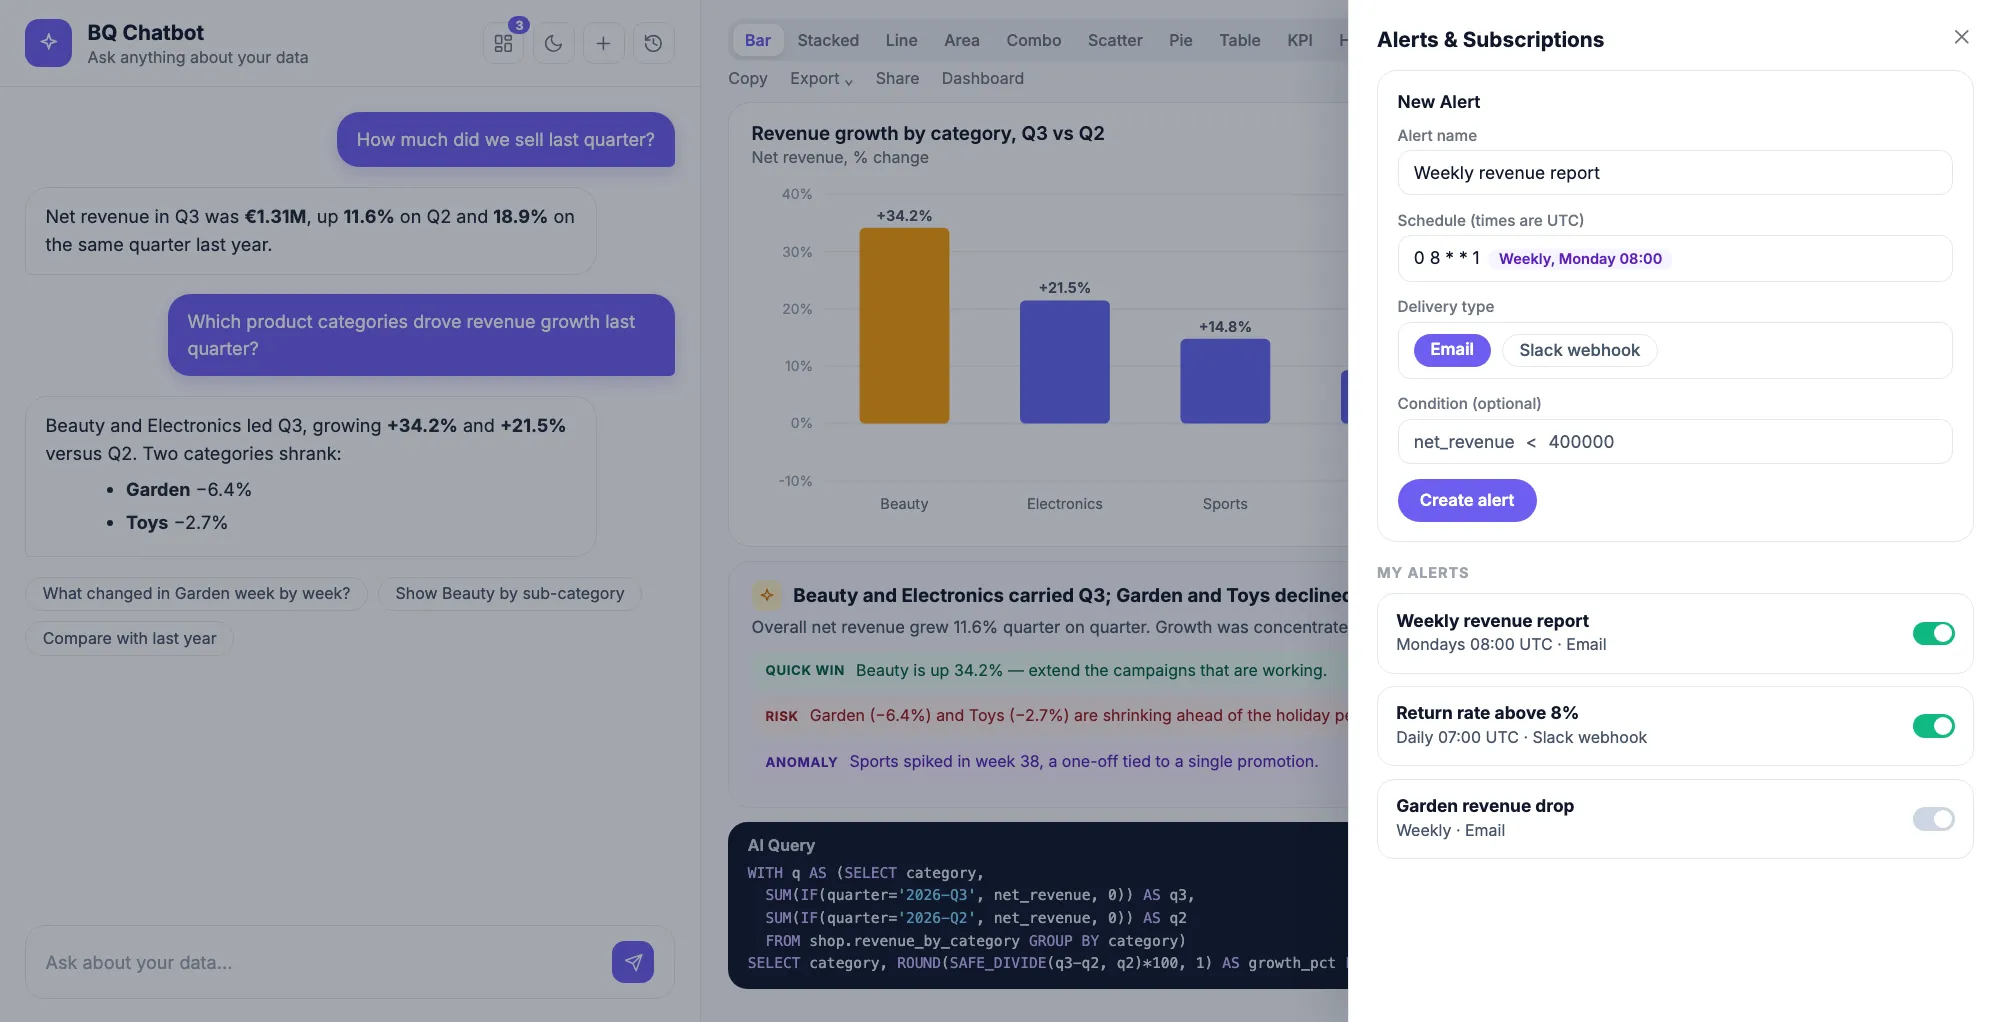The width and height of the screenshot is (2002, 1022).
Task: Open the dashboards grid icon with badge
Action: 503,43
